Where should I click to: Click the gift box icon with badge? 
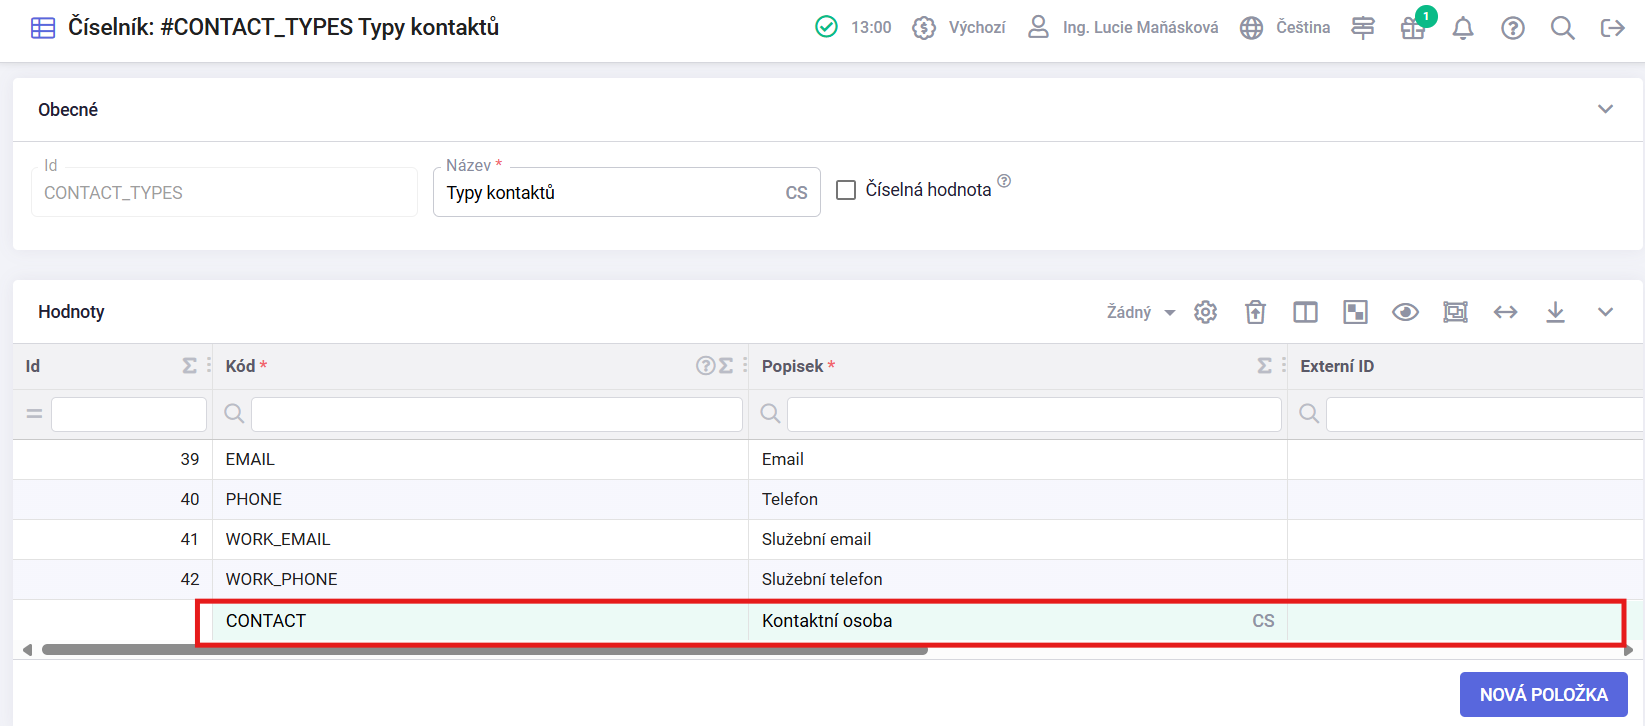coord(1413,28)
